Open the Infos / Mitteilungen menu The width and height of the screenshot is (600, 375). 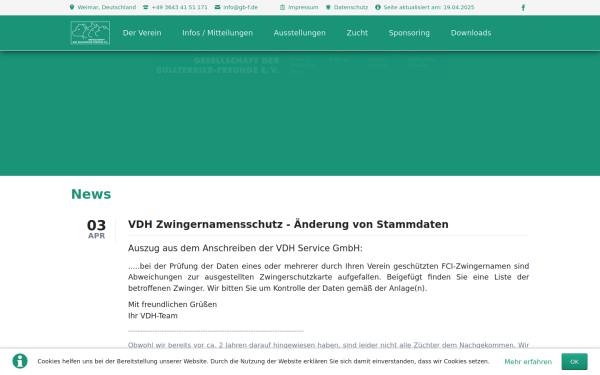(x=217, y=33)
